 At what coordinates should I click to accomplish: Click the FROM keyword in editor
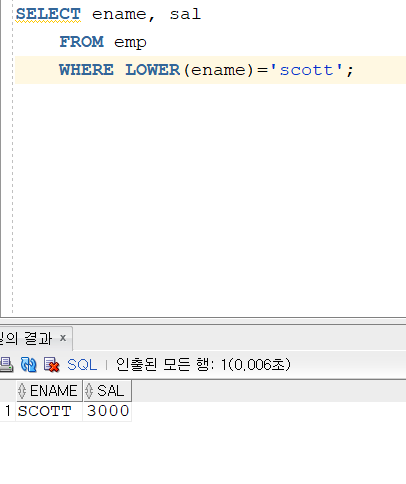82,42
